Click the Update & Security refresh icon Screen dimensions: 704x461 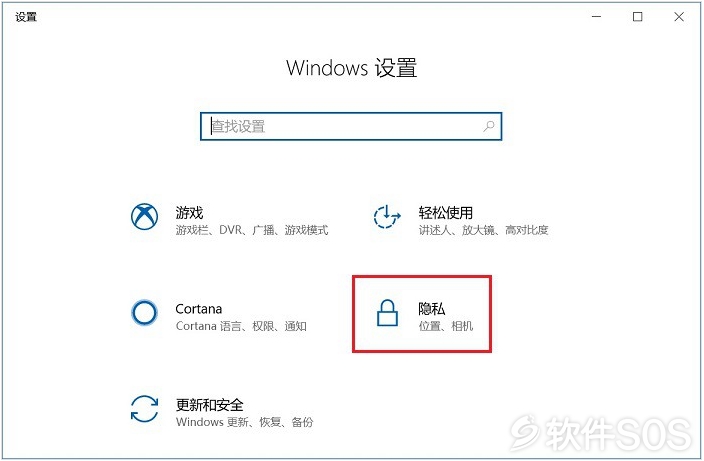(x=144, y=408)
